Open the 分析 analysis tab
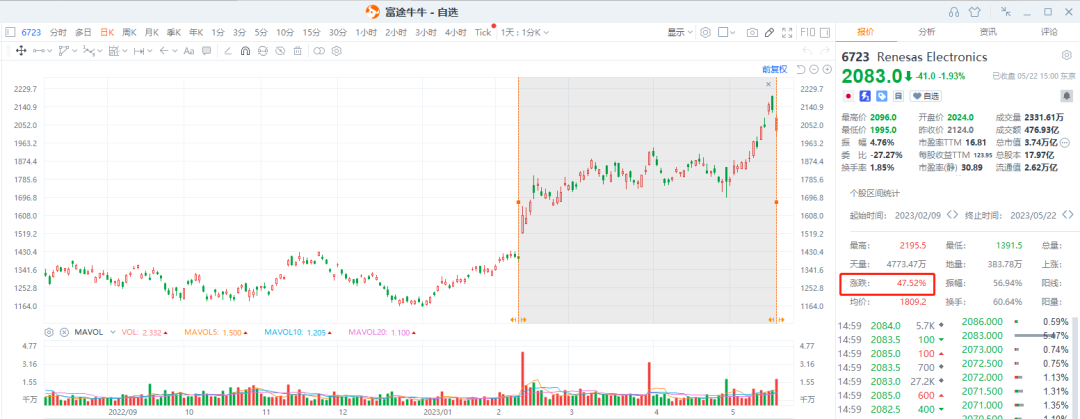1080x419 pixels. (x=926, y=32)
